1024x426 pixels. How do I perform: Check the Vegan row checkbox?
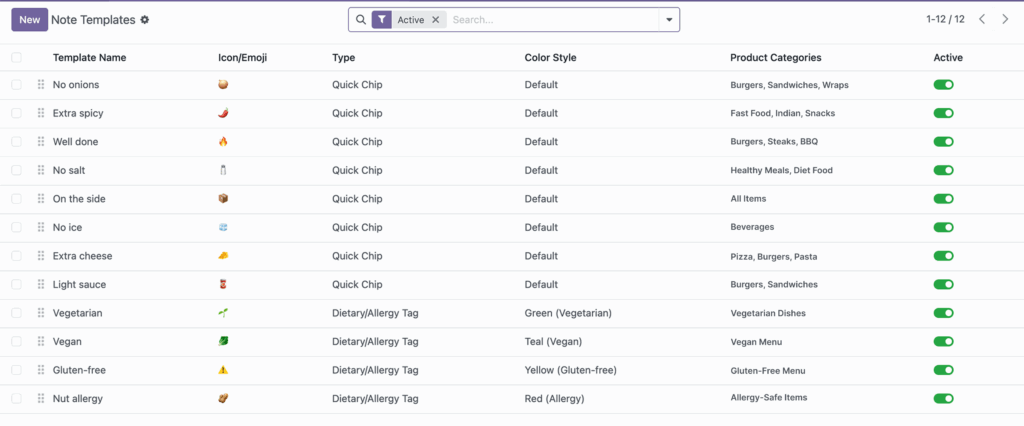pyautogui.click(x=16, y=342)
